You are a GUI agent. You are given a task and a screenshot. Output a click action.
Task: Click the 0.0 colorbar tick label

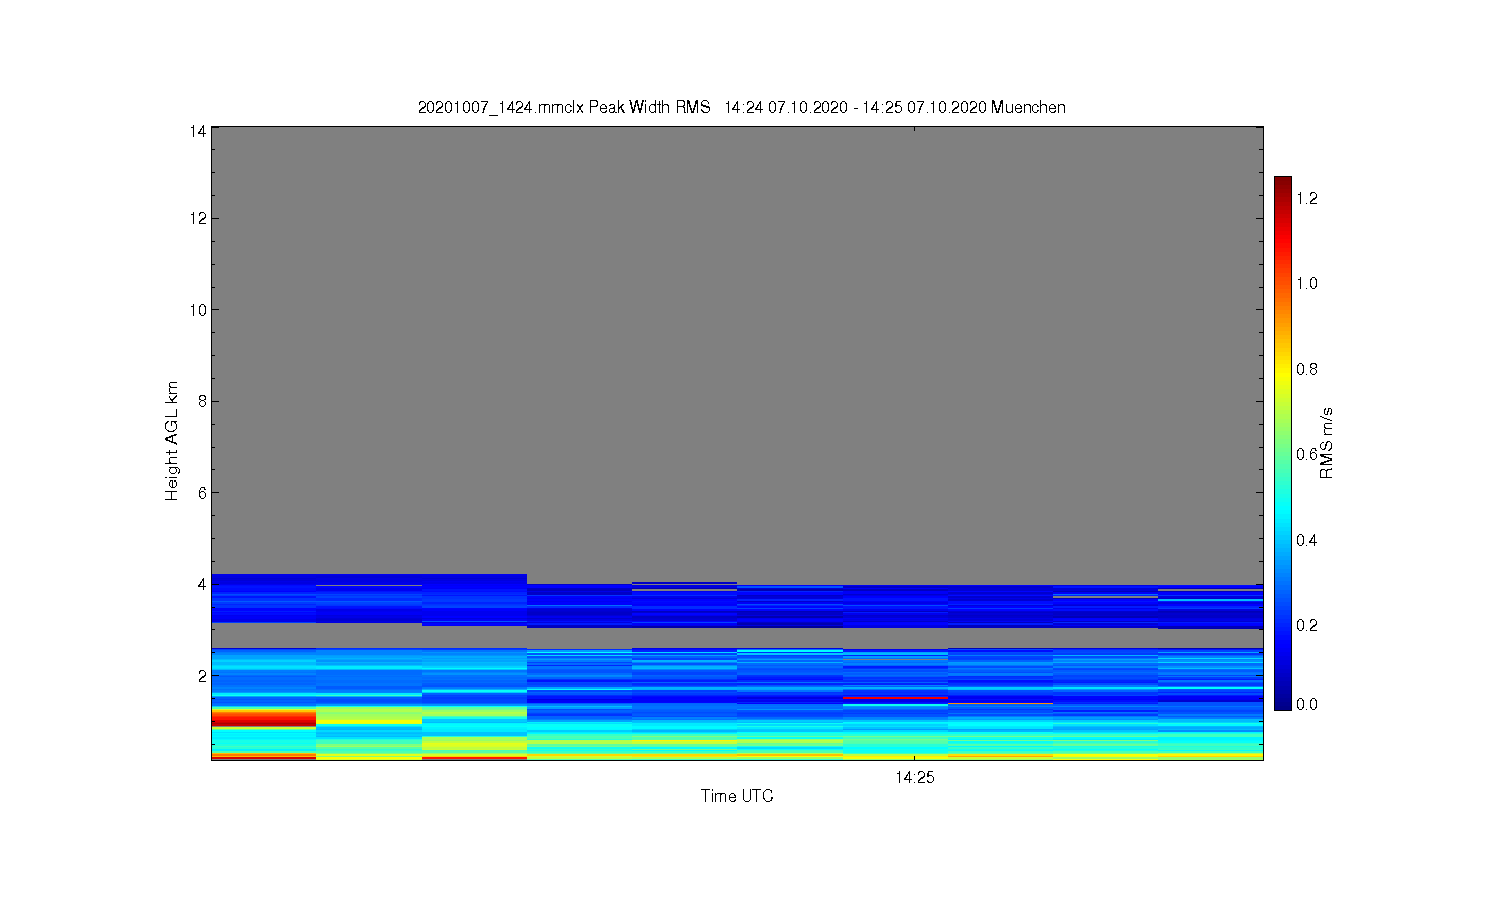1306,704
